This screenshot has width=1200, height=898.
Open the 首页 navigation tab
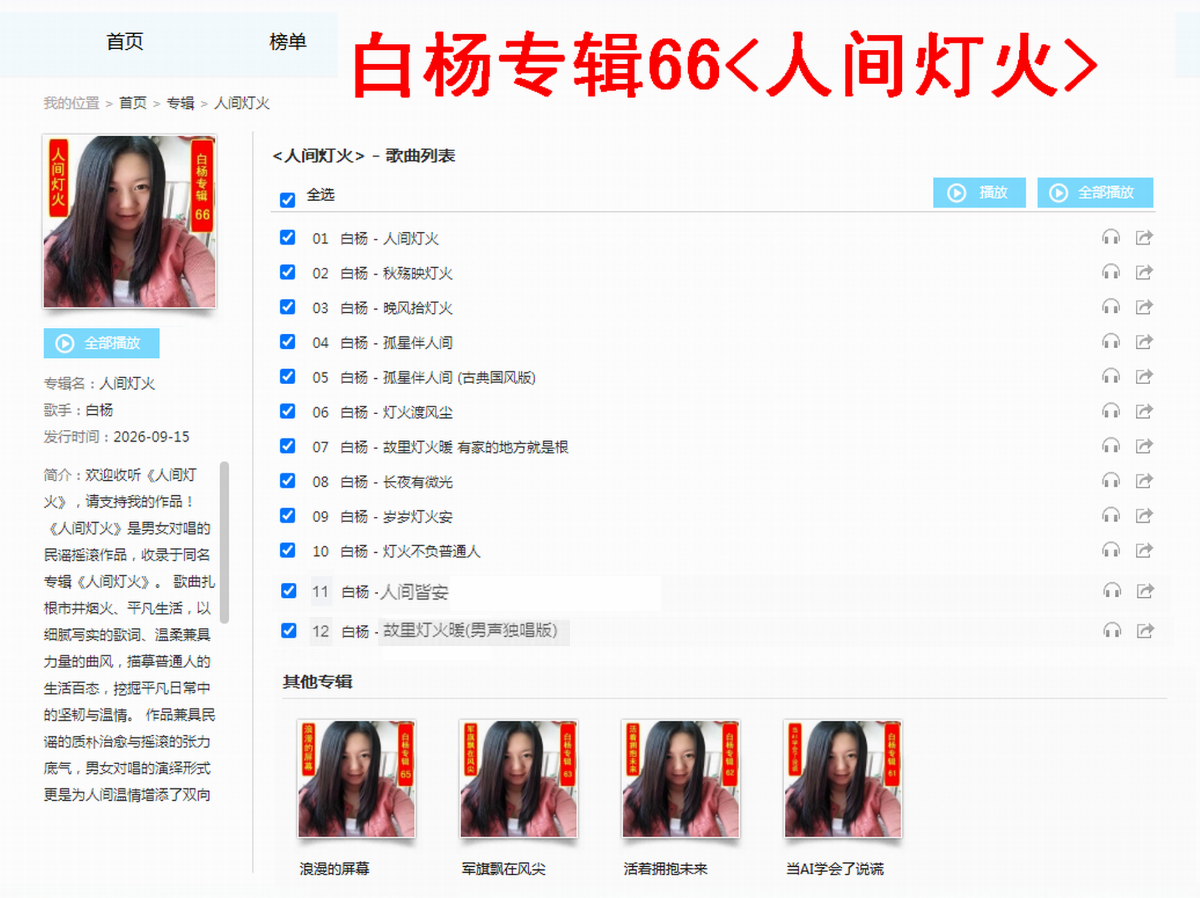[125, 42]
